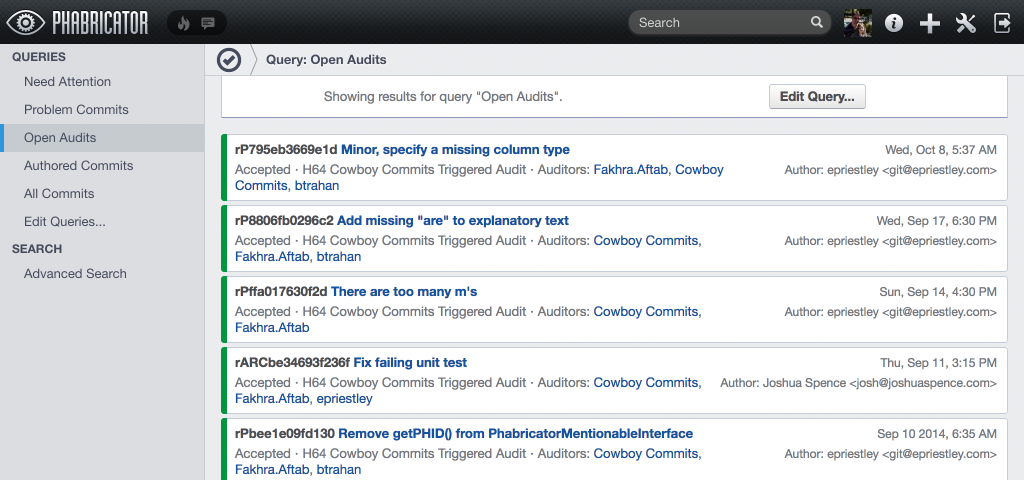
Task: Open commit 'There are too many m's'
Action: click(404, 292)
